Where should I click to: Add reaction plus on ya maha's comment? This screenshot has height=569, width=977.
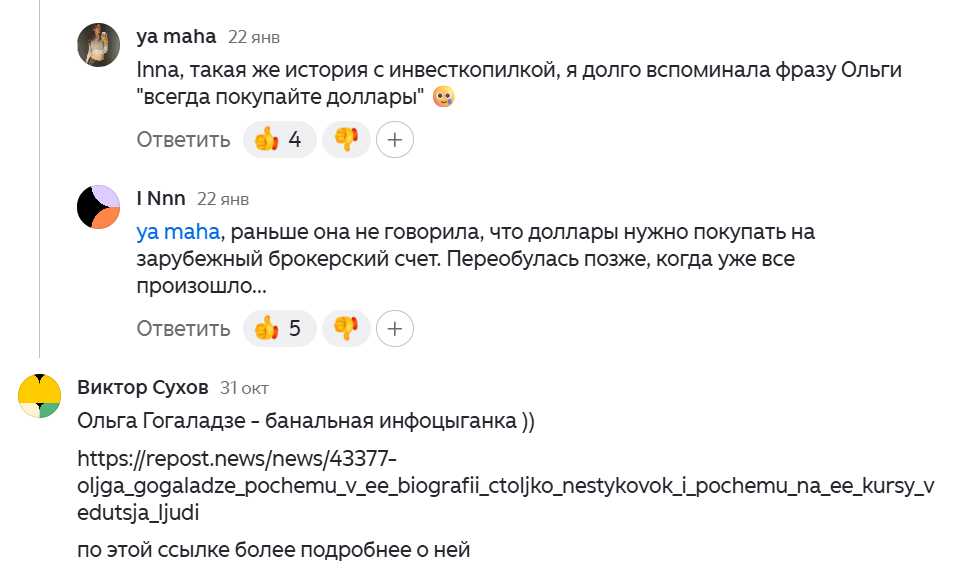tap(395, 140)
